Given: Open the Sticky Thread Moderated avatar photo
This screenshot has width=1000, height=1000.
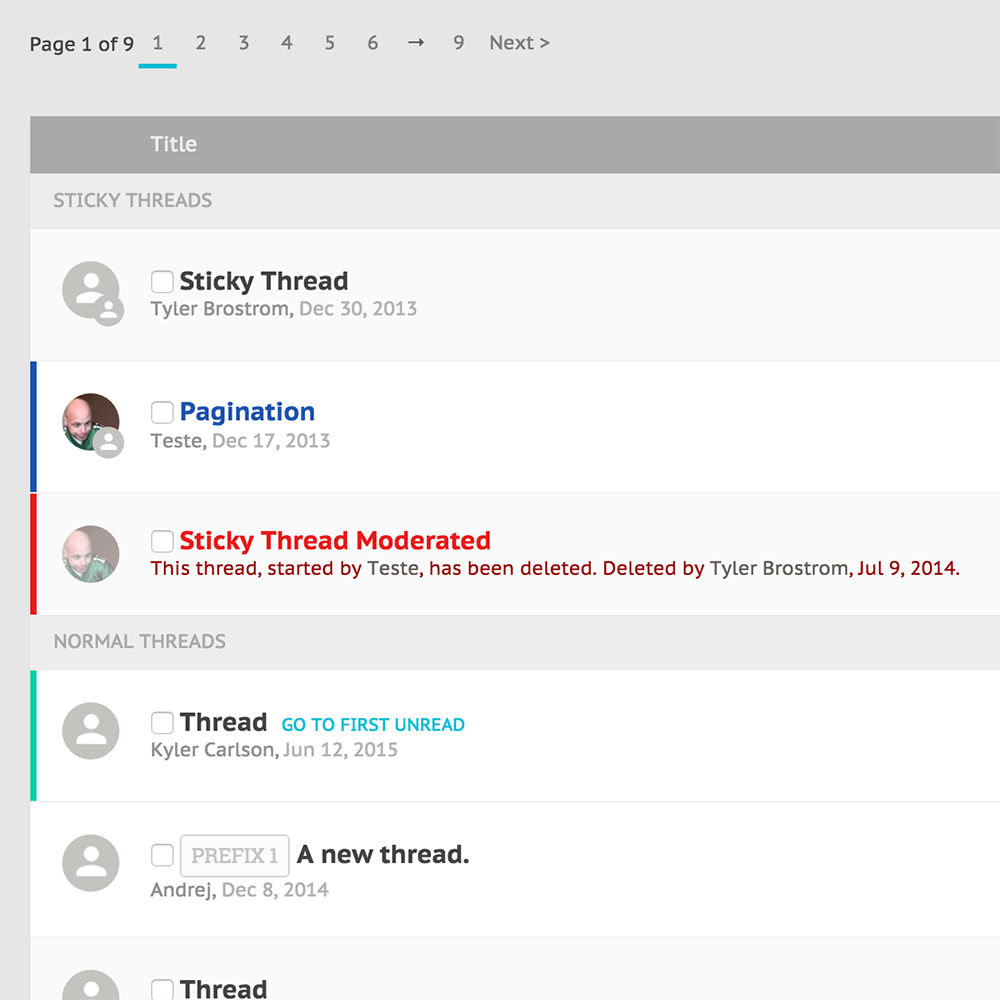Looking at the screenshot, I should click(91, 554).
